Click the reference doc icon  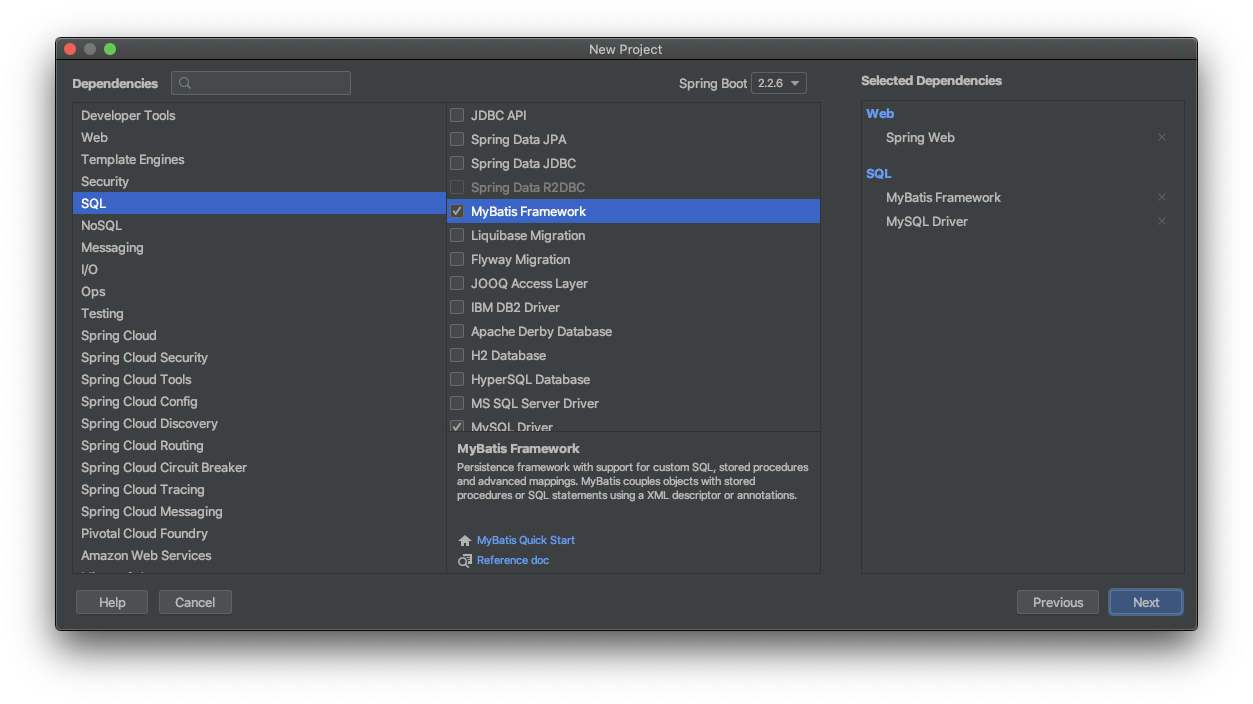pos(464,561)
